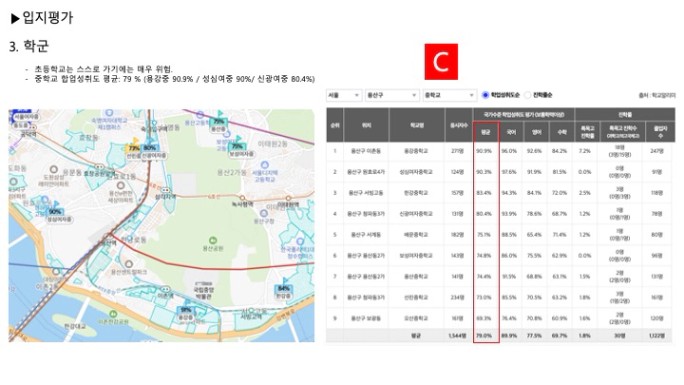684x385 pixels.
Task: Click the 3. 학군 section heading
Action: tap(29, 46)
